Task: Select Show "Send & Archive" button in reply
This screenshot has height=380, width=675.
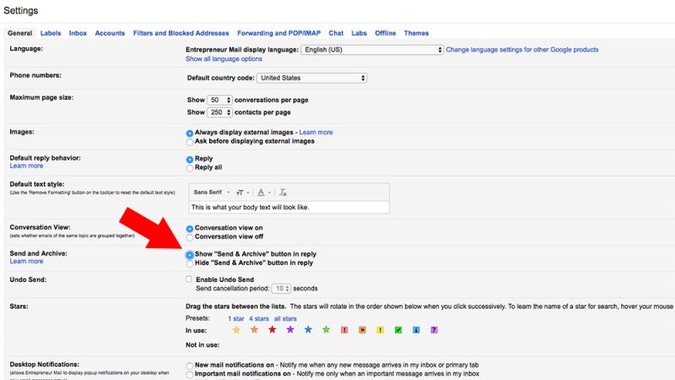Action: pos(189,255)
